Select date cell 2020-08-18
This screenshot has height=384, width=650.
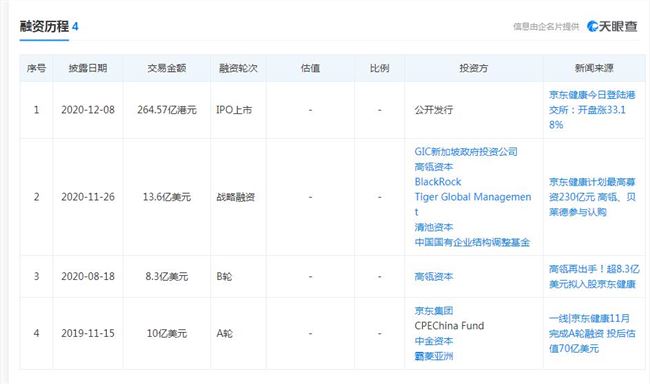[88, 276]
